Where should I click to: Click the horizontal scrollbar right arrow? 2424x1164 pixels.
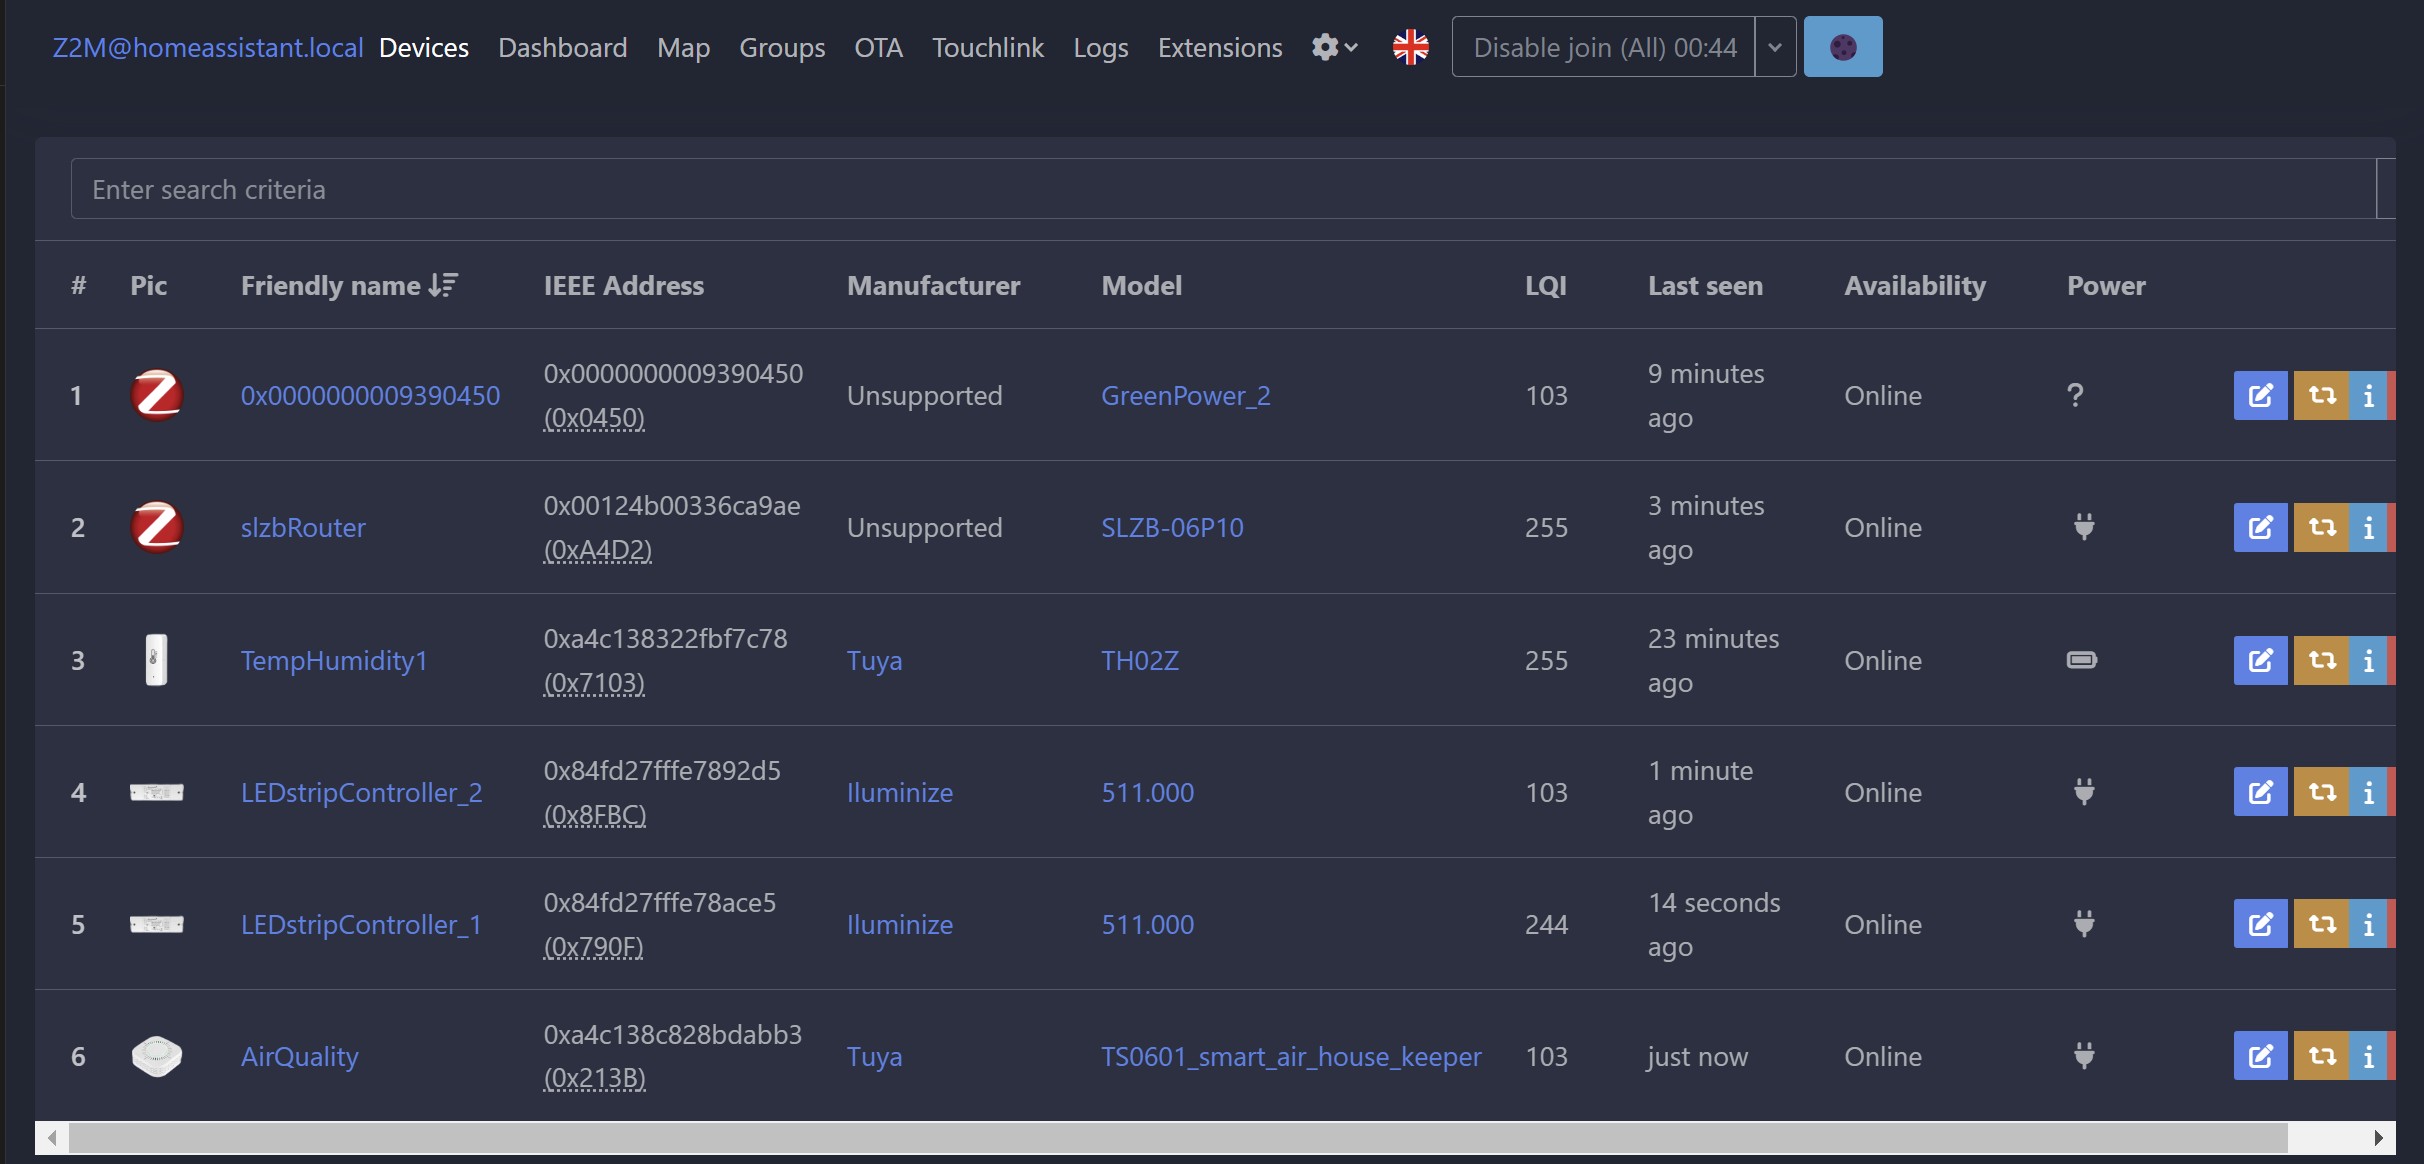coord(2378,1137)
